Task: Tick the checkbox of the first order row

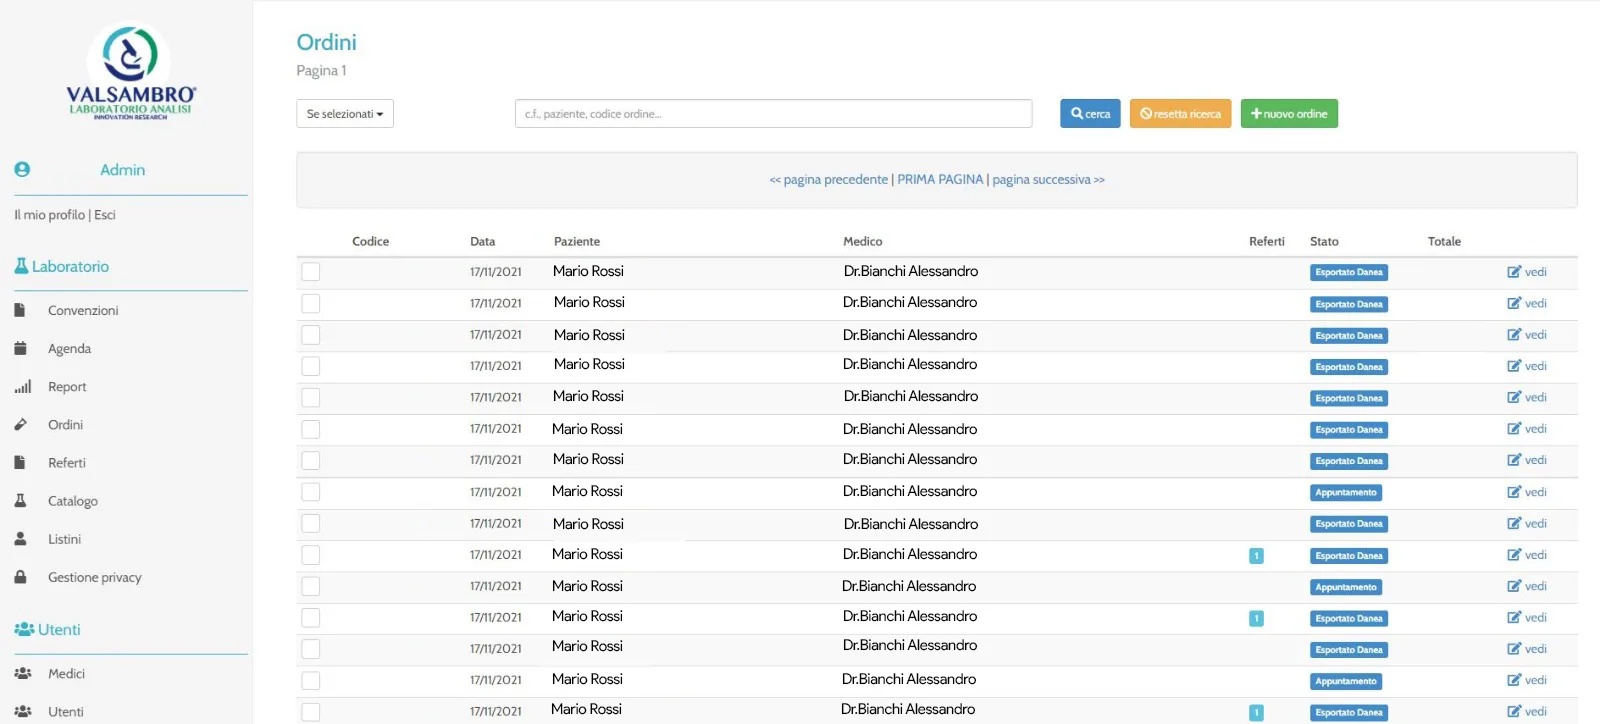Action: [311, 272]
